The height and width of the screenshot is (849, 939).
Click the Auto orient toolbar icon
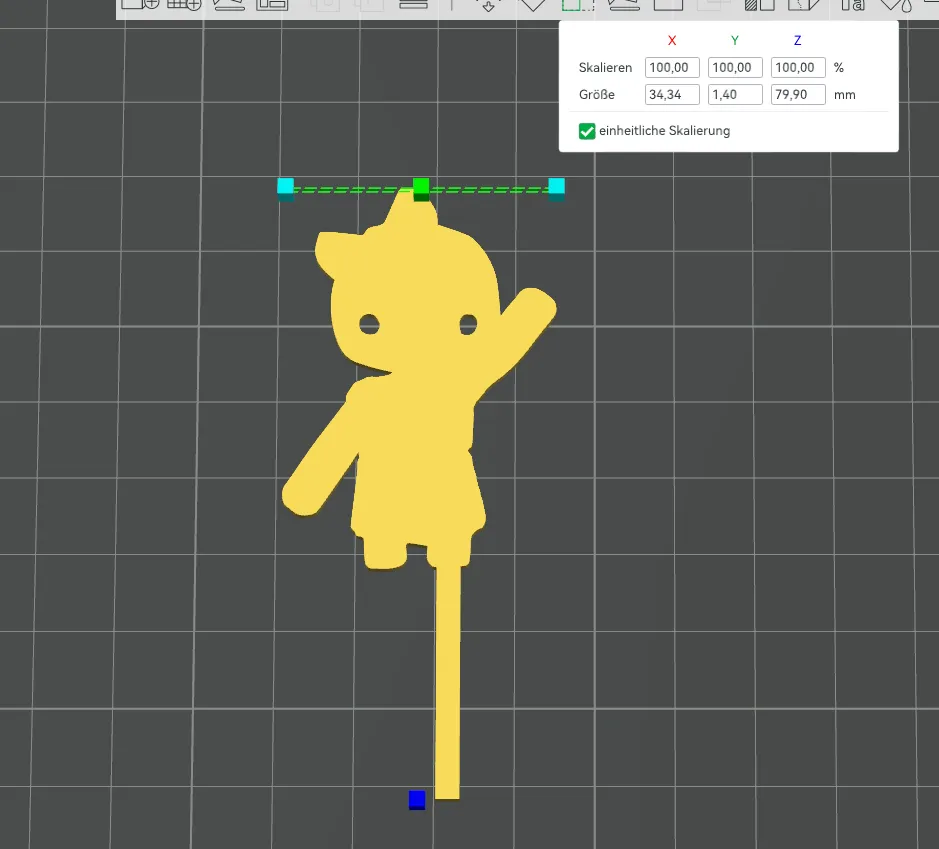[229, 5]
